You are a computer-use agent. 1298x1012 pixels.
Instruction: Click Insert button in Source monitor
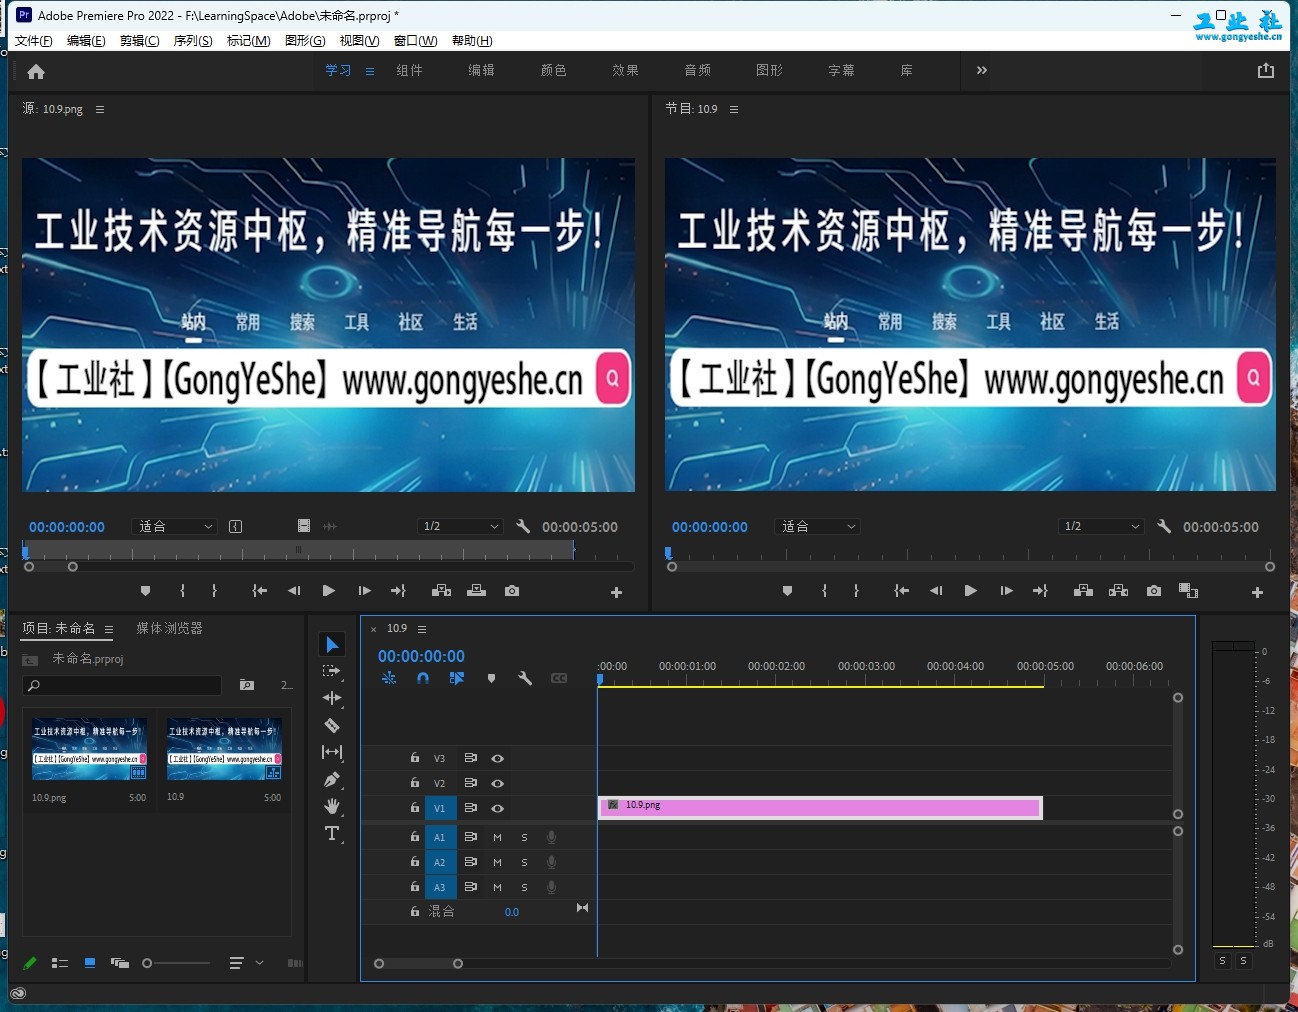coord(441,591)
